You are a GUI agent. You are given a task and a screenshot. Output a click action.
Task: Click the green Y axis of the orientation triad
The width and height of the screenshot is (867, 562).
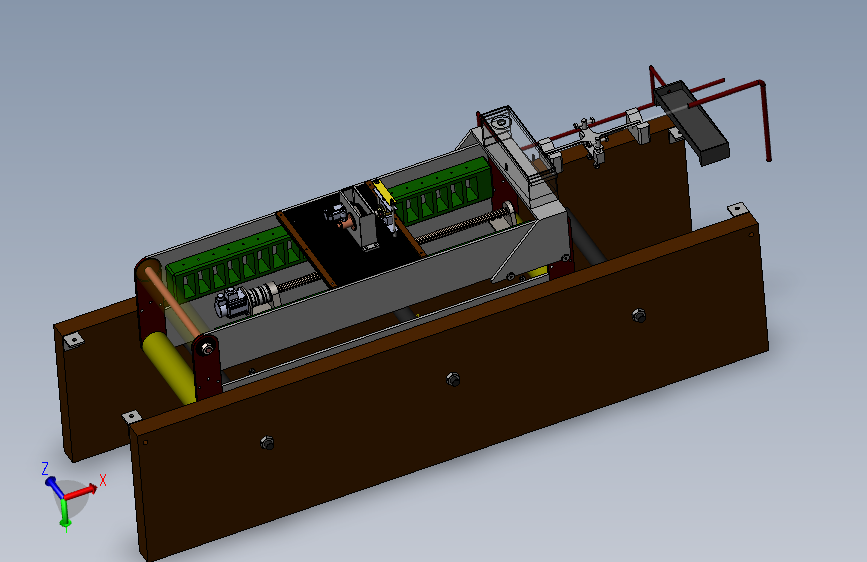[x=65, y=512]
